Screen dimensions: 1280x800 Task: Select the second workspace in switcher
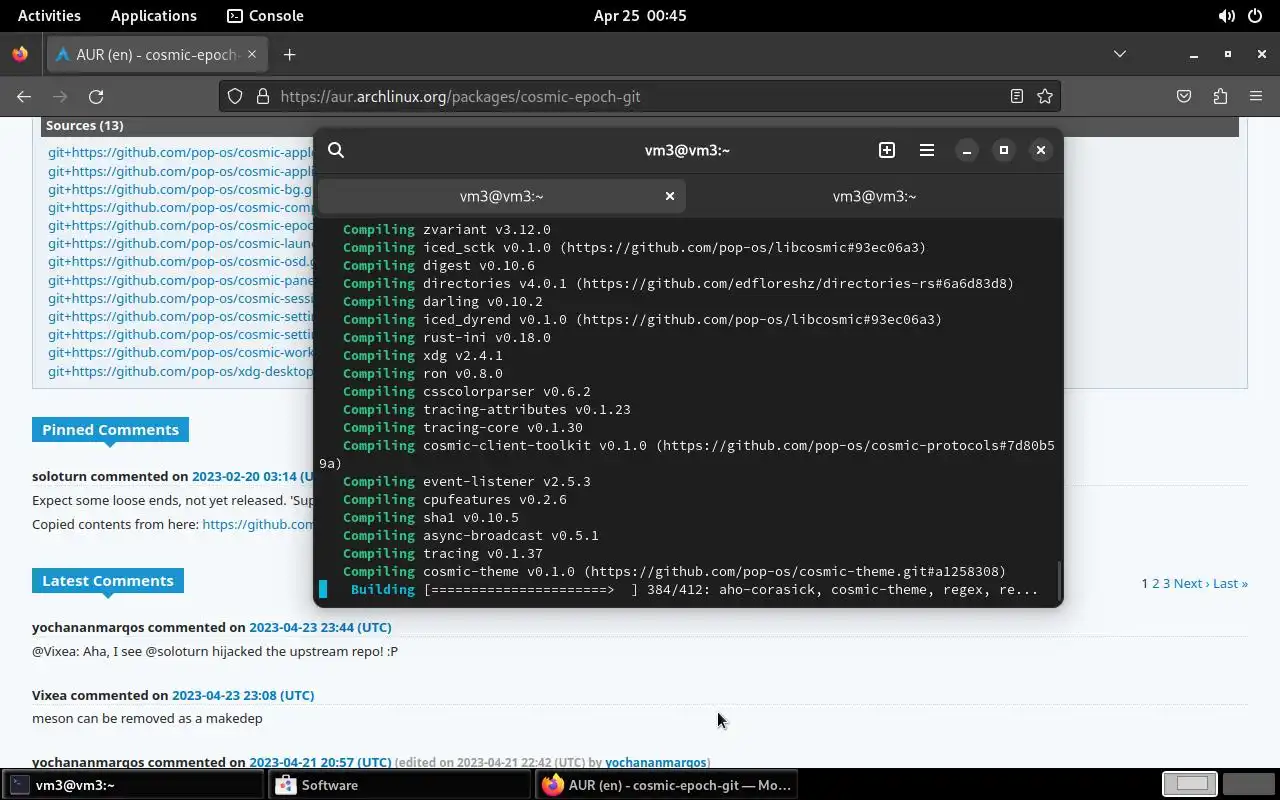1249,784
